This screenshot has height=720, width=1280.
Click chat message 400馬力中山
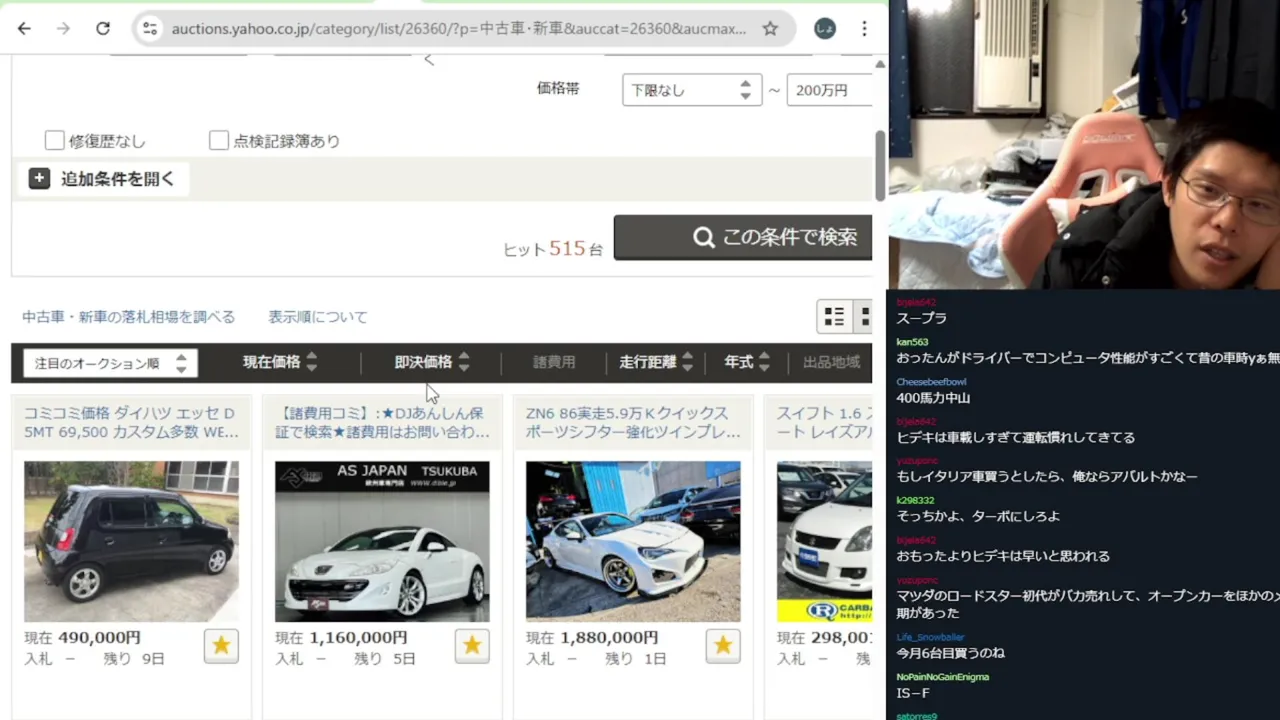tap(933, 398)
